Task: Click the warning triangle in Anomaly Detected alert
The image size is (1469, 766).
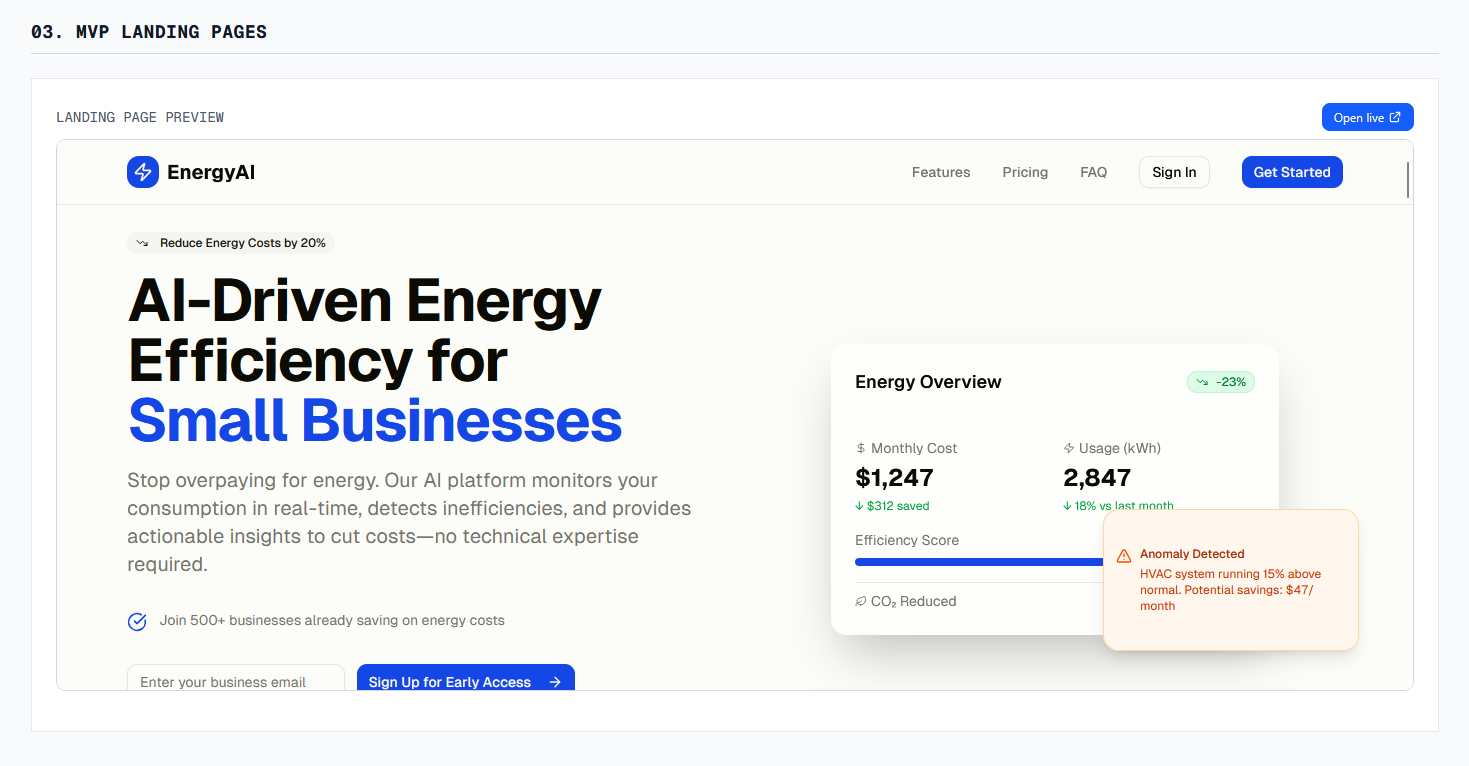Action: click(x=1124, y=554)
